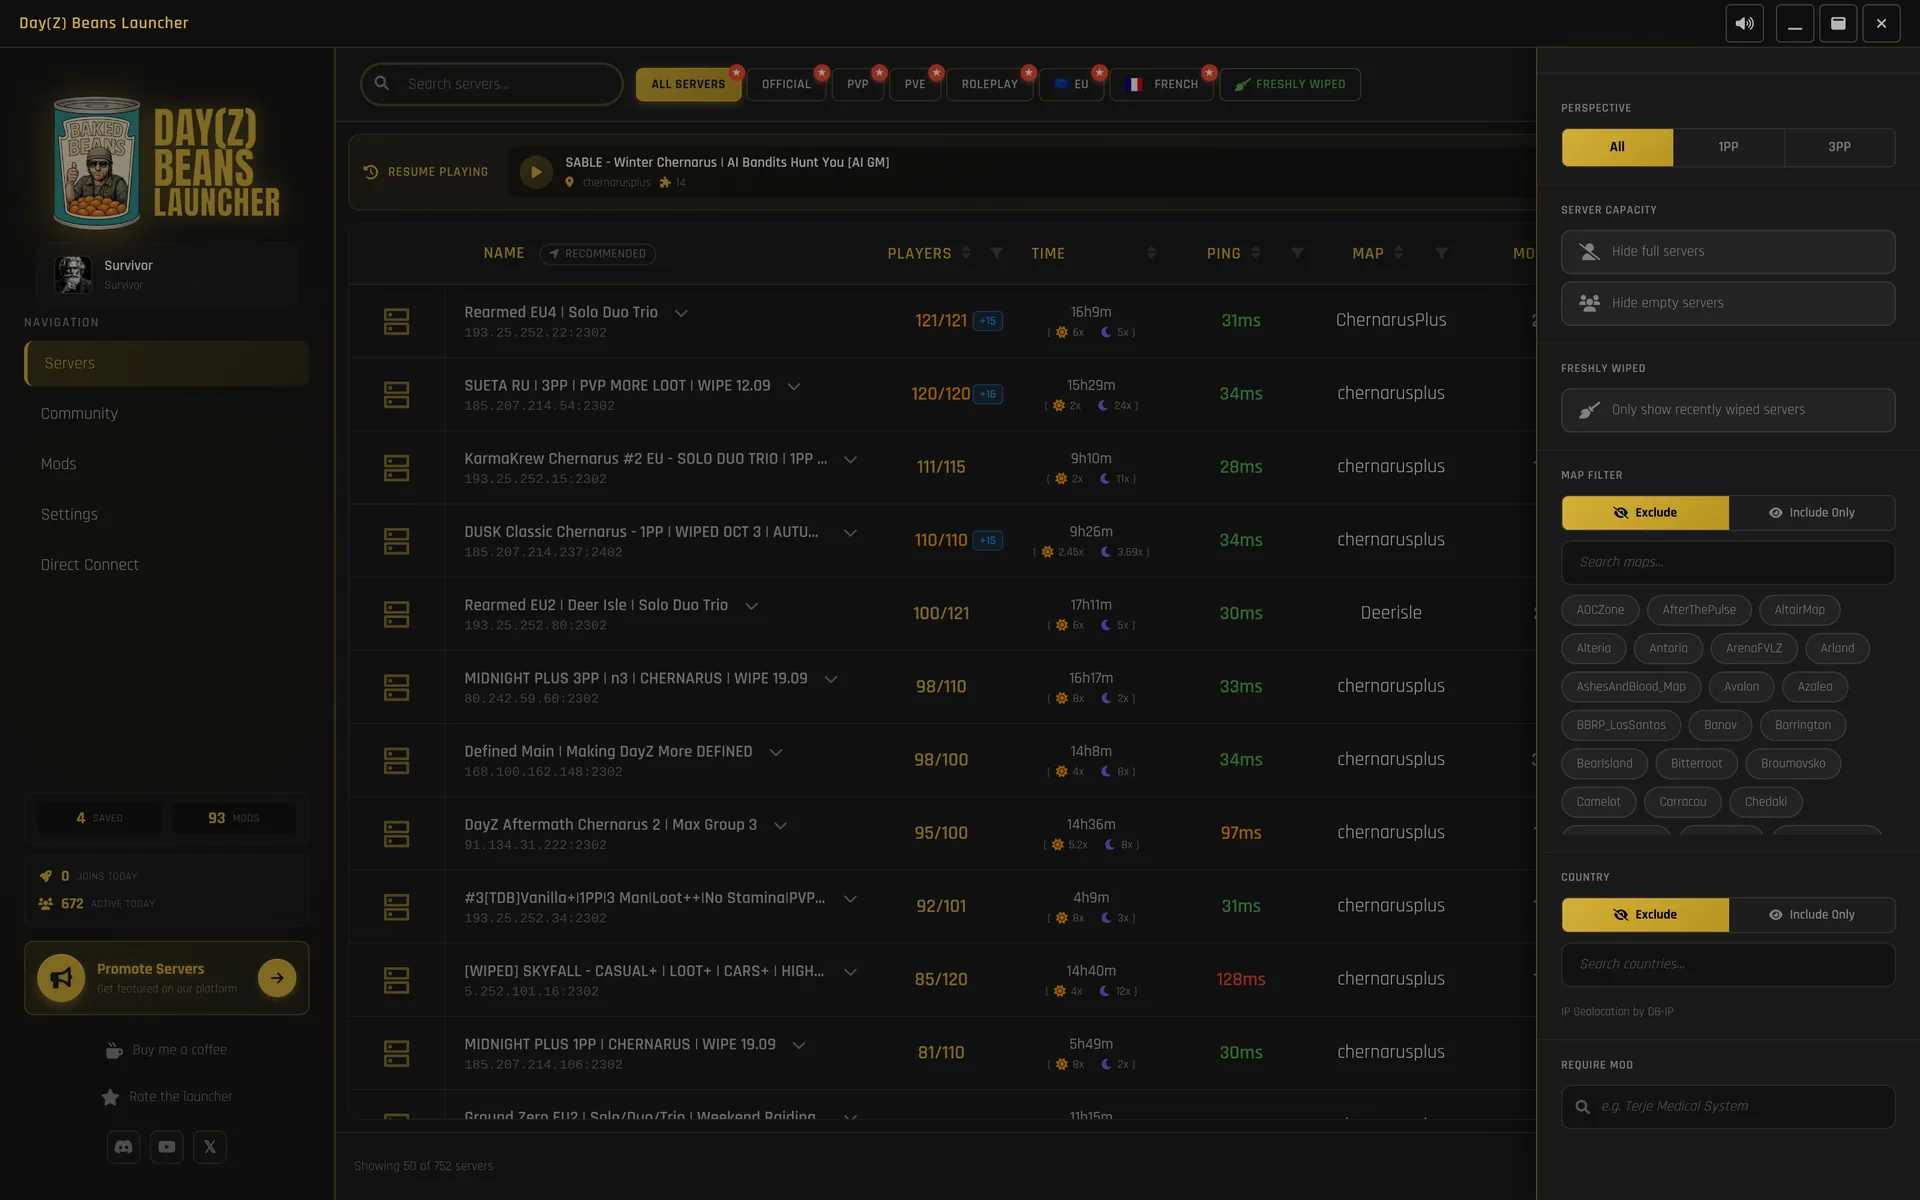
Task: Click the sound volume icon in title bar
Action: [x=1744, y=23]
